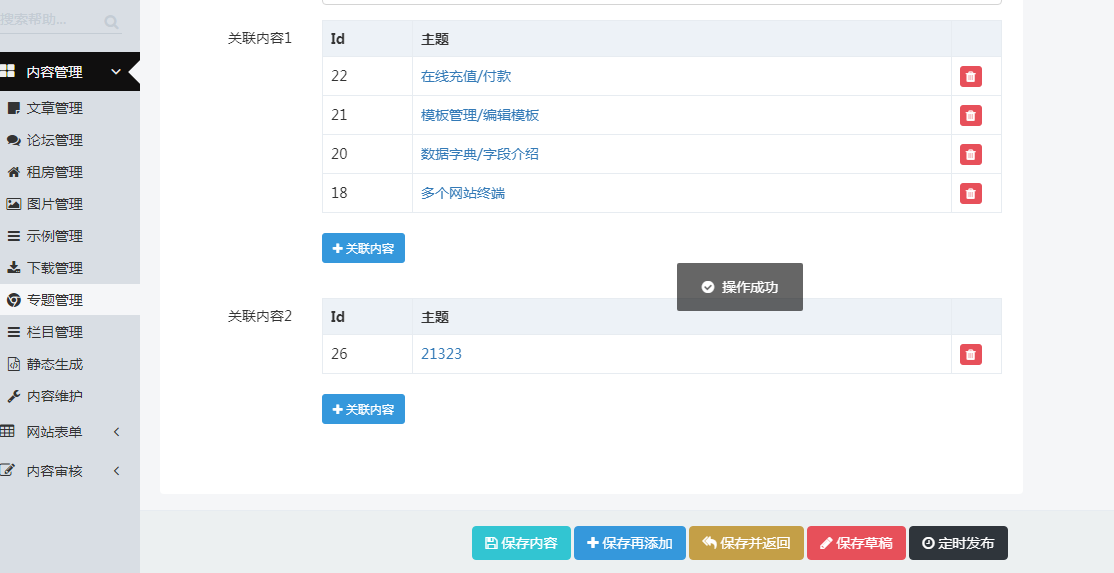
Task: Click the 保存内容 button
Action: pos(521,543)
